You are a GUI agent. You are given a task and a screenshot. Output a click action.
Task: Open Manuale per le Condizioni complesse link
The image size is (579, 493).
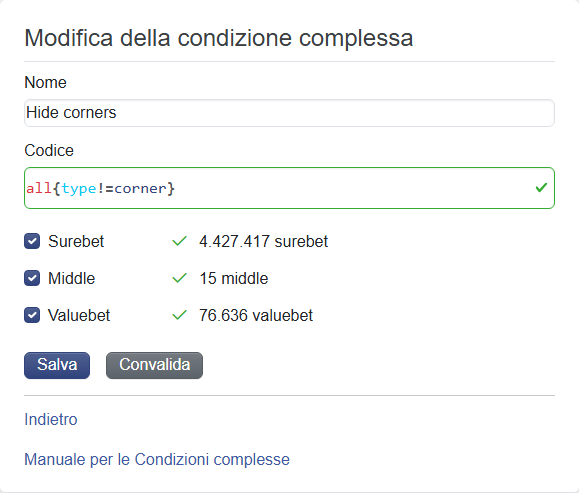(157, 460)
